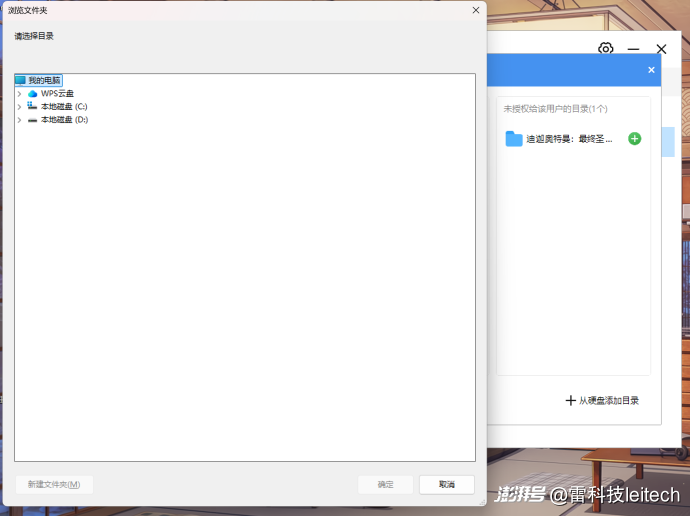Click the plus icon beside 从硬盘添加目录

[x=570, y=400]
